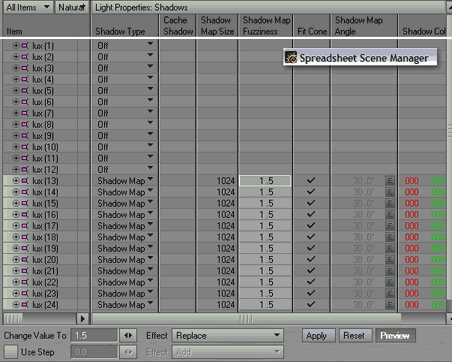Open envelope E button for lux (21) angle
452x362 pixels.
point(390,271)
